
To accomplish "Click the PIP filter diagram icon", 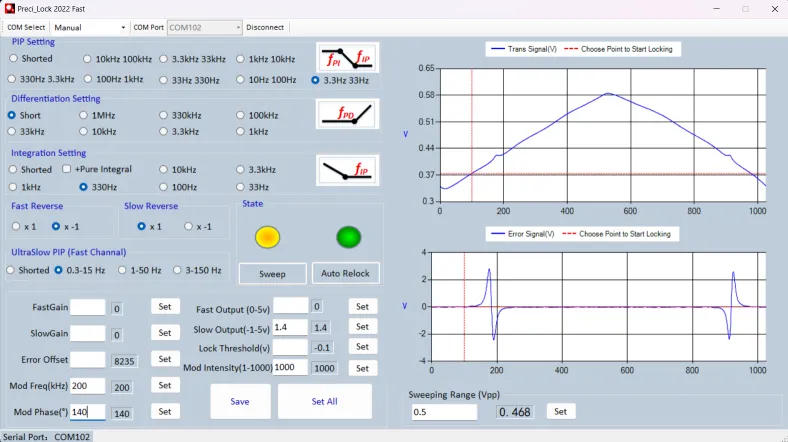I will coord(346,58).
